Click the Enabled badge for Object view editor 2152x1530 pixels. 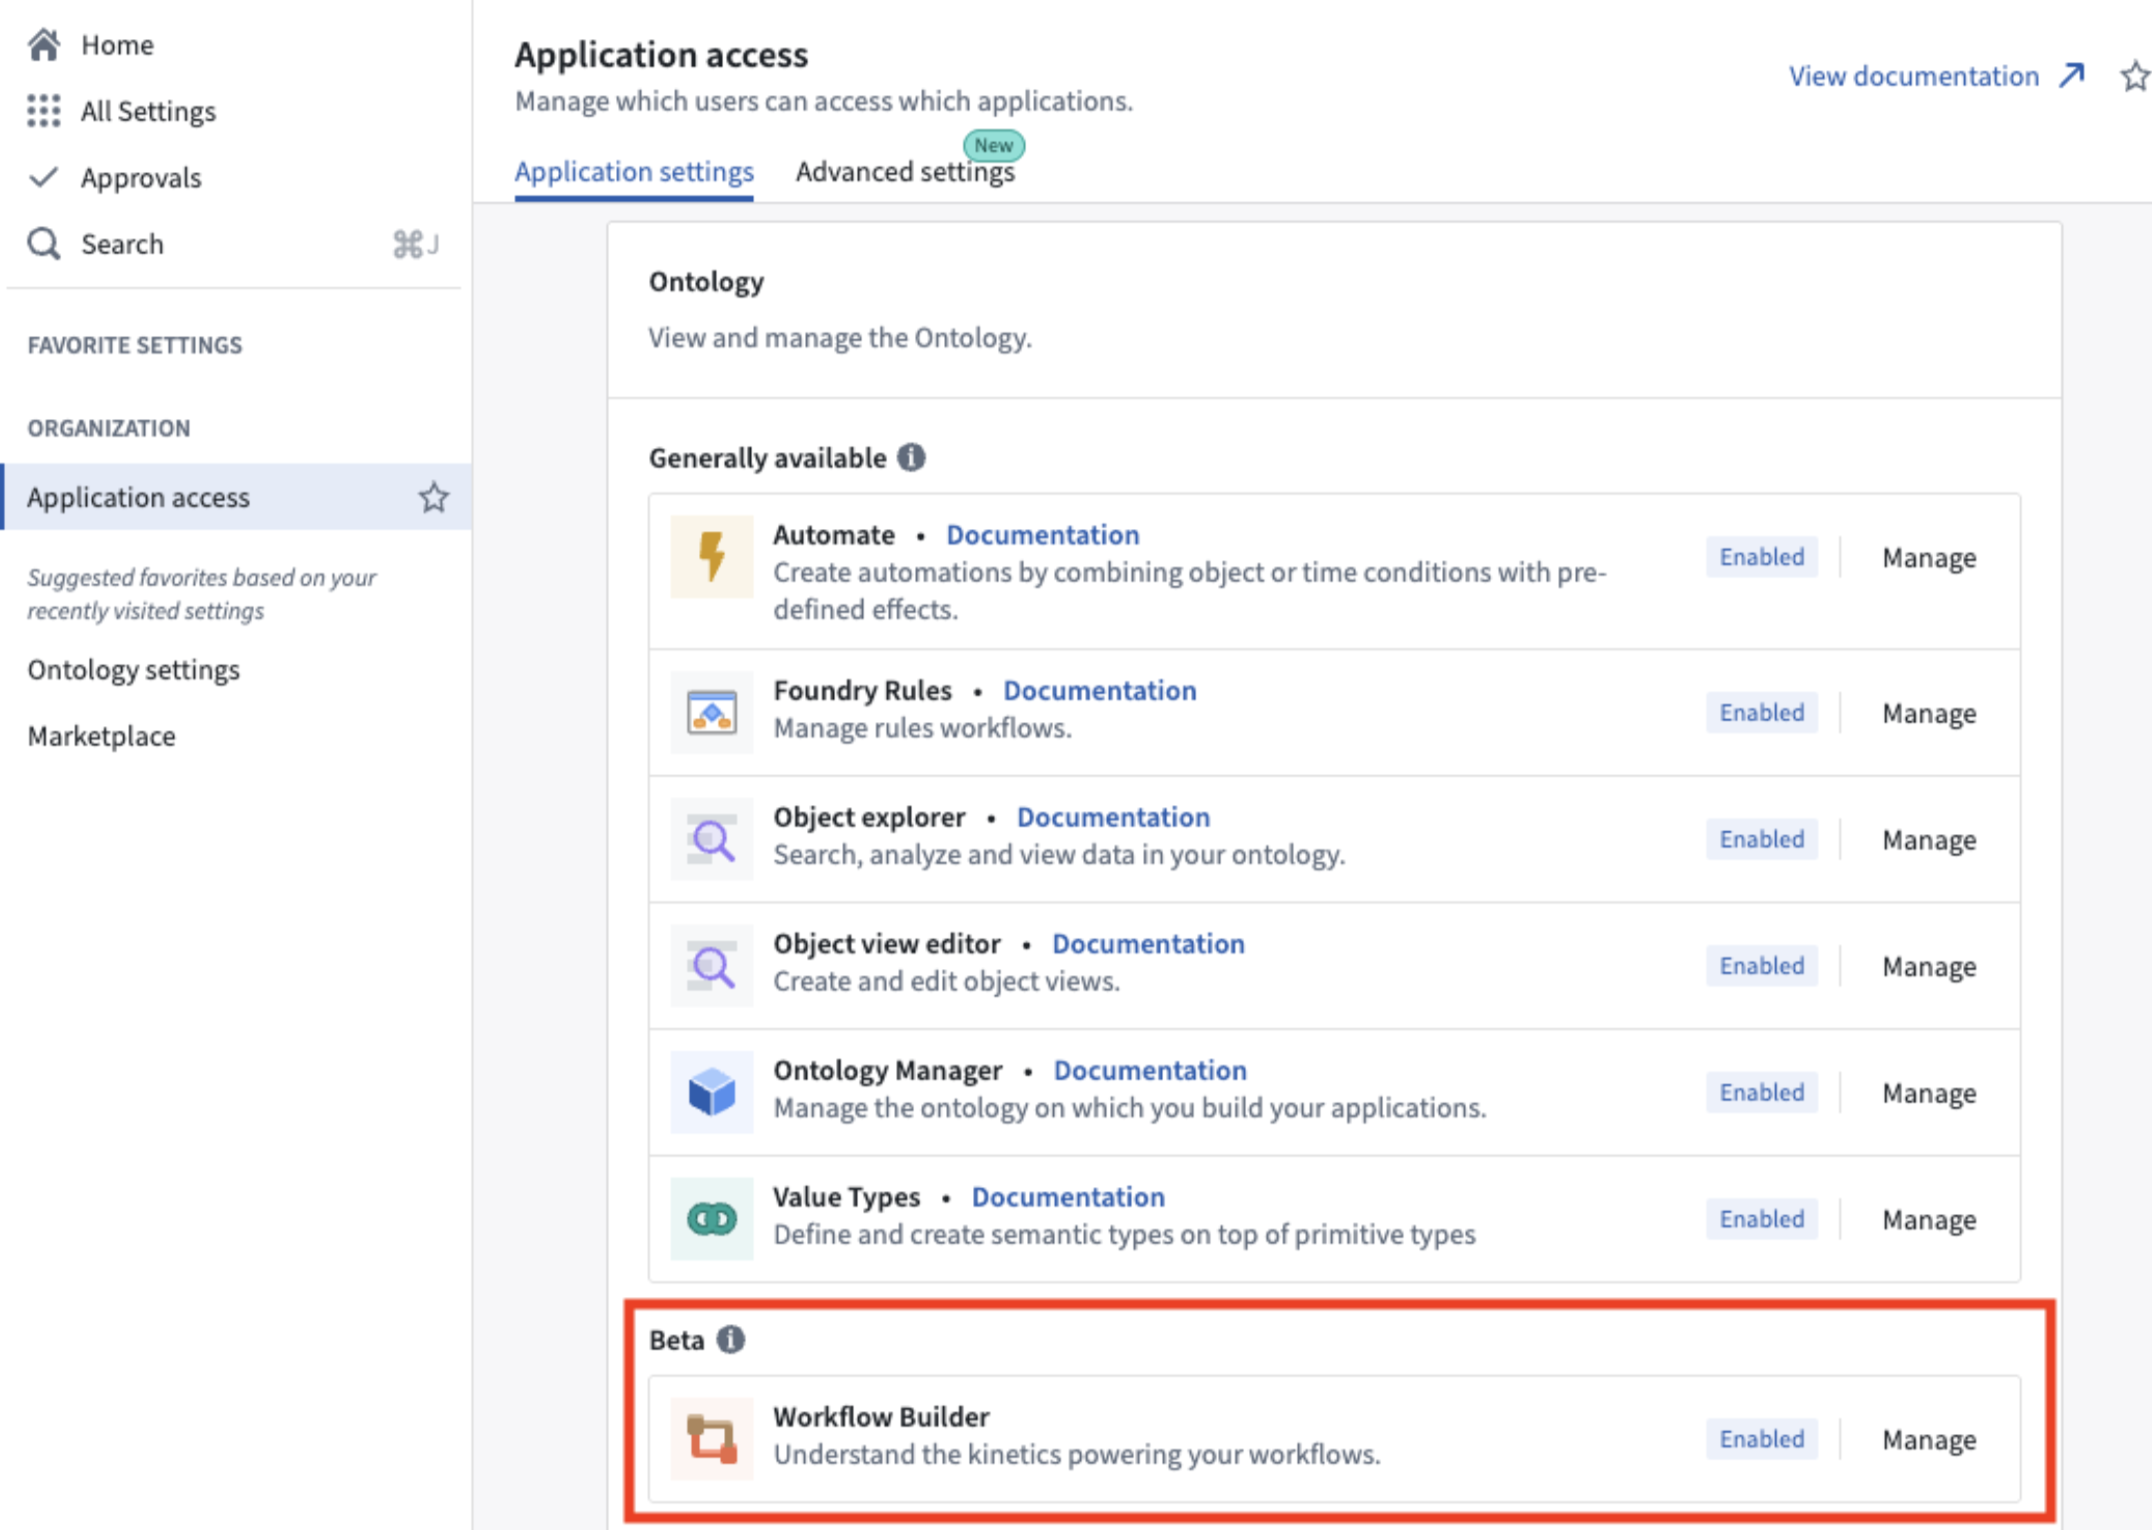pyautogui.click(x=1761, y=966)
